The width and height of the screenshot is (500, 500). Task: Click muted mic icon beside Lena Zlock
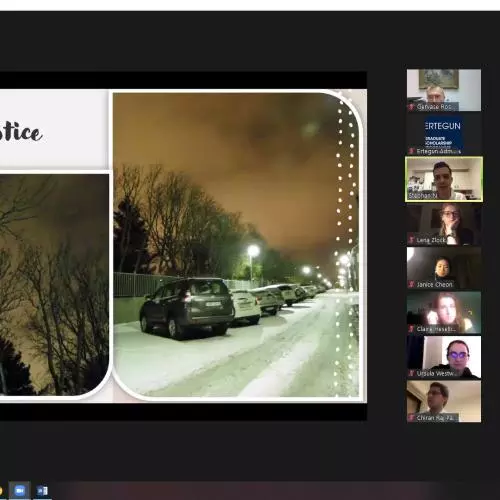412,240
